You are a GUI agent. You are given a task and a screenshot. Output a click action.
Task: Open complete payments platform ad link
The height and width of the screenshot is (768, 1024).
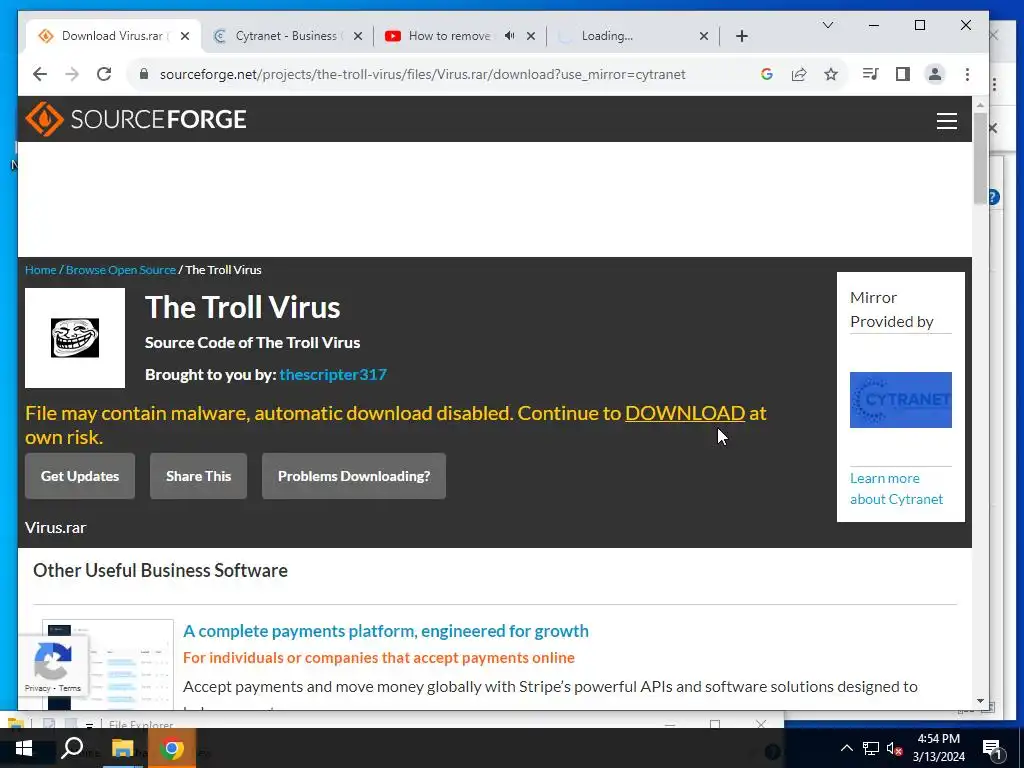386,631
